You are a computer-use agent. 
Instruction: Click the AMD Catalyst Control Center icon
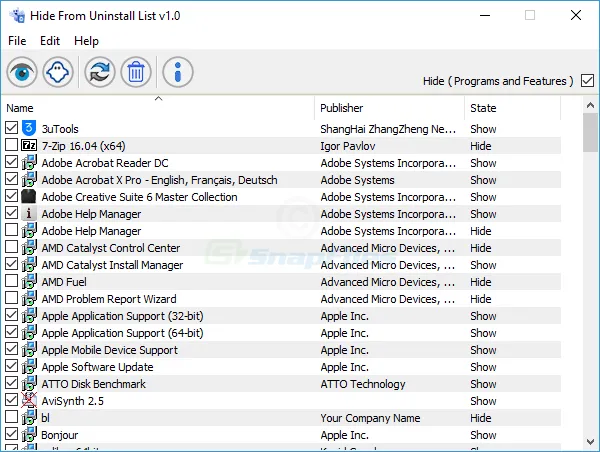(29, 247)
